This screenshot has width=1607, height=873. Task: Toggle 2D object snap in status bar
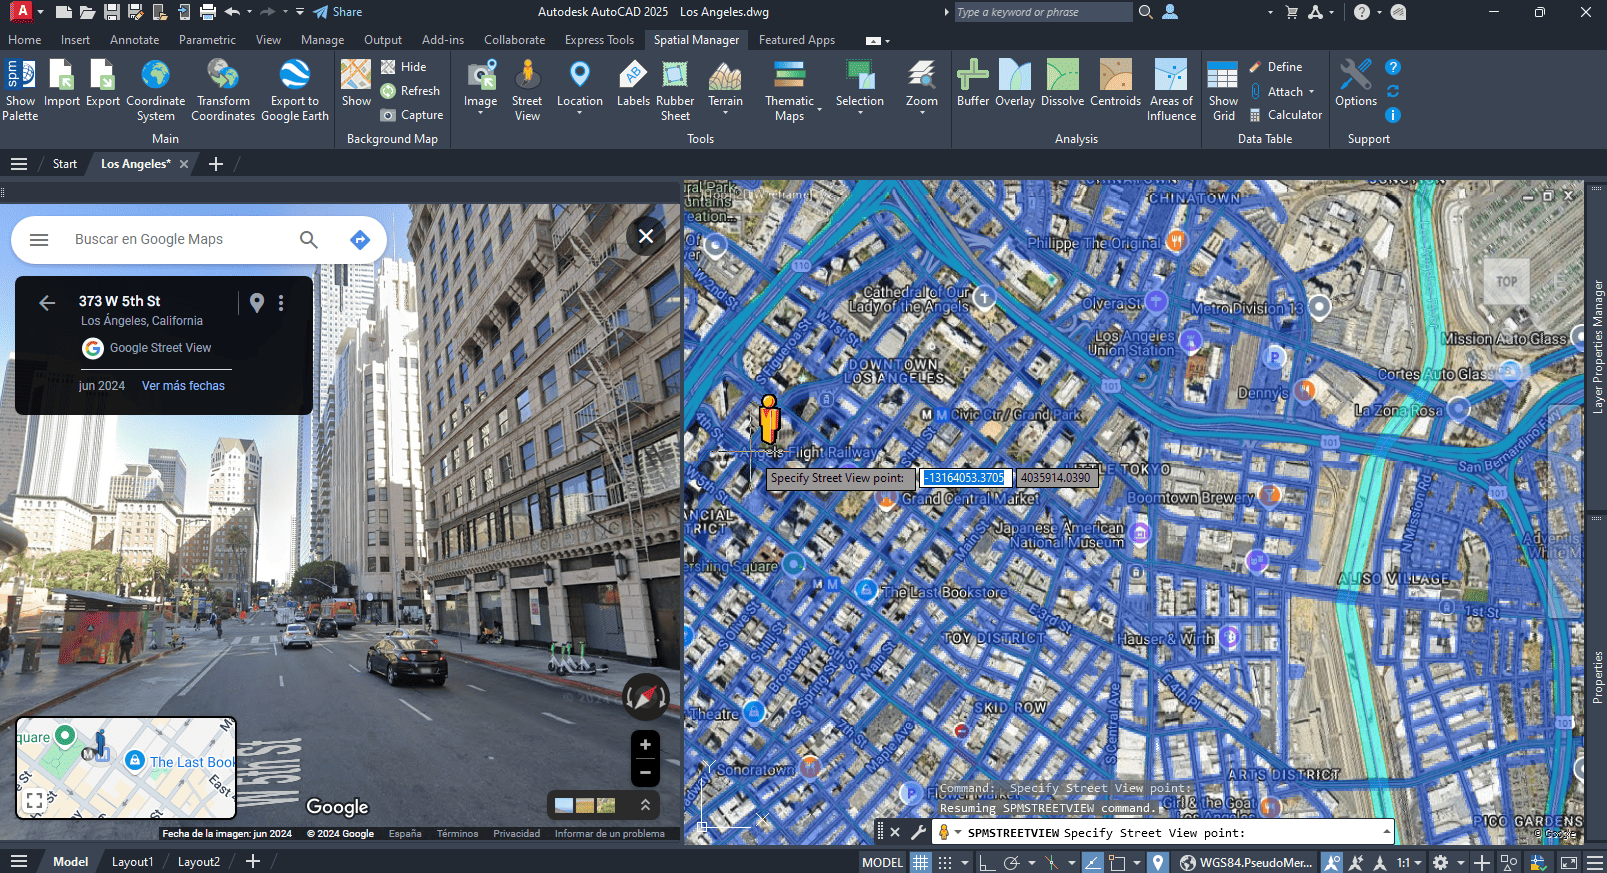tap(1117, 862)
